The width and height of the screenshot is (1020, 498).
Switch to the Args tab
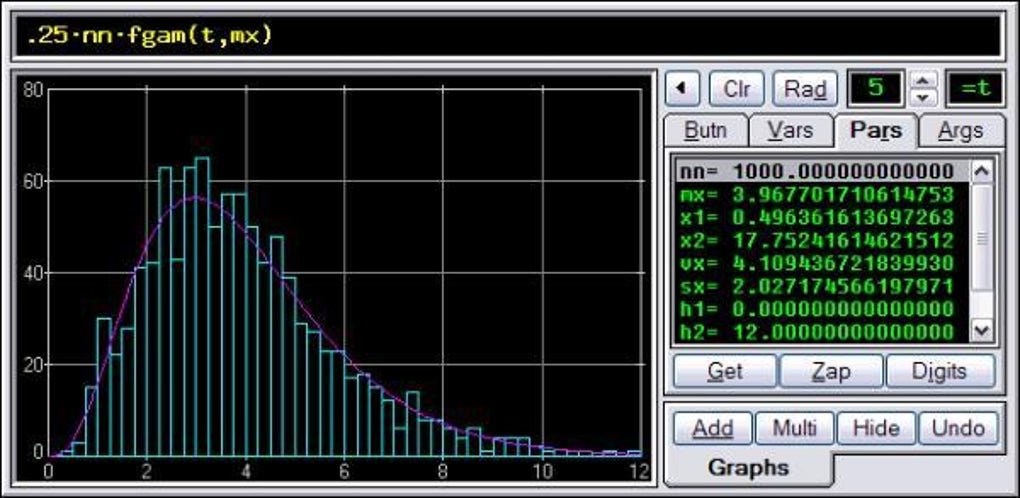click(x=960, y=131)
